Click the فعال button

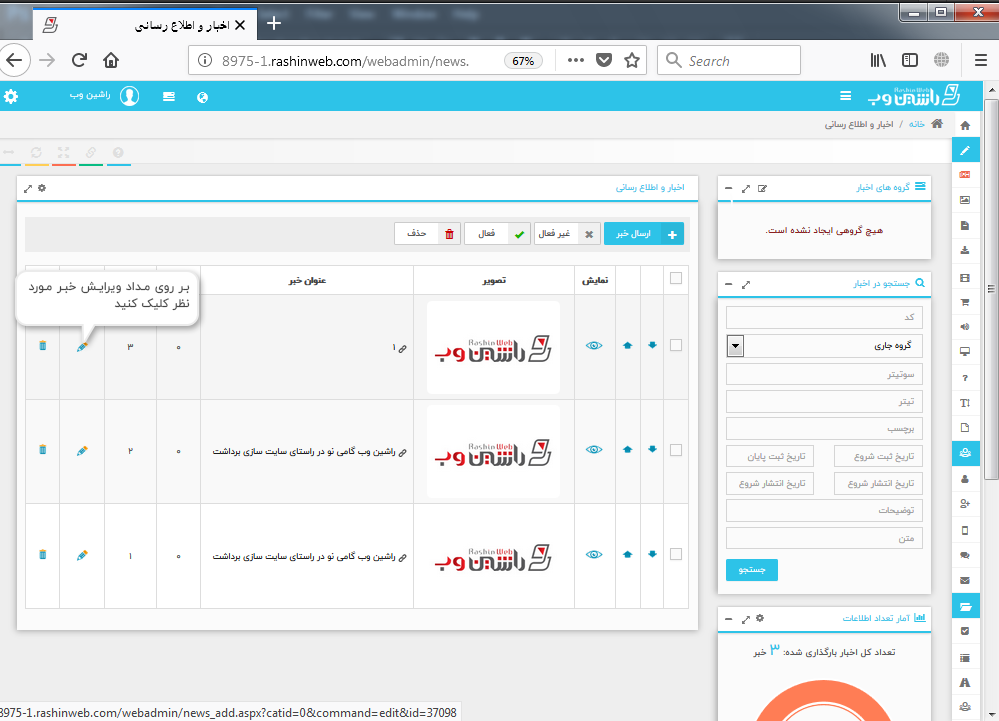(x=497, y=234)
